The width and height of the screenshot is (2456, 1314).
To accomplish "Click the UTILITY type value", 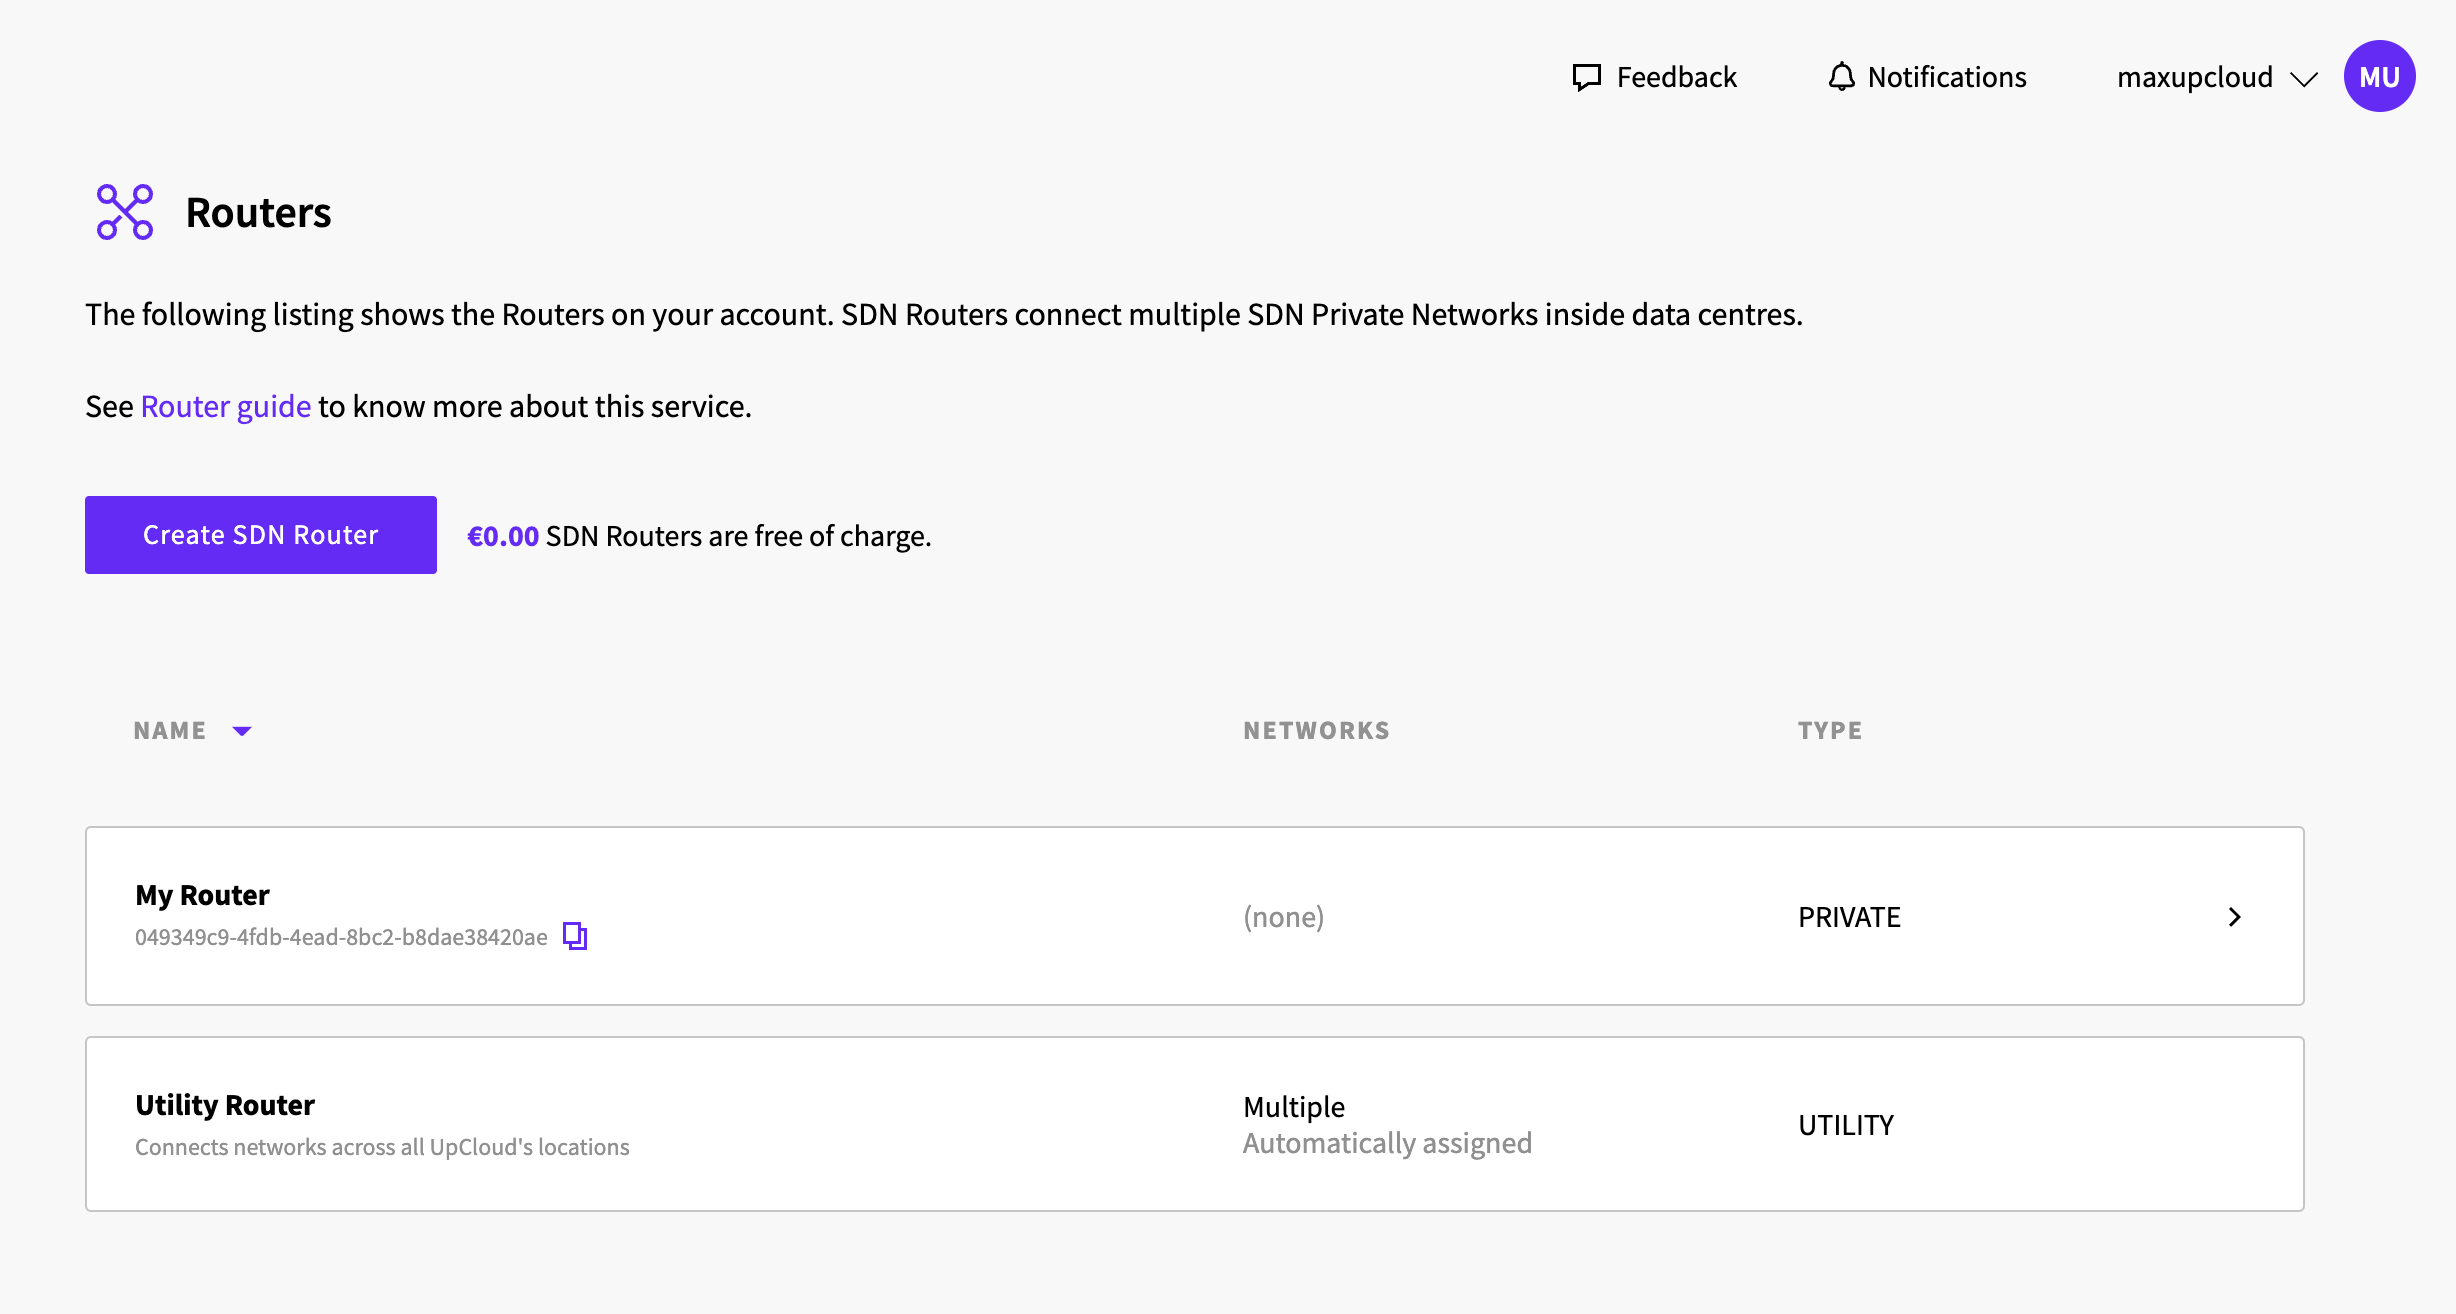I will pyautogui.click(x=1846, y=1125).
